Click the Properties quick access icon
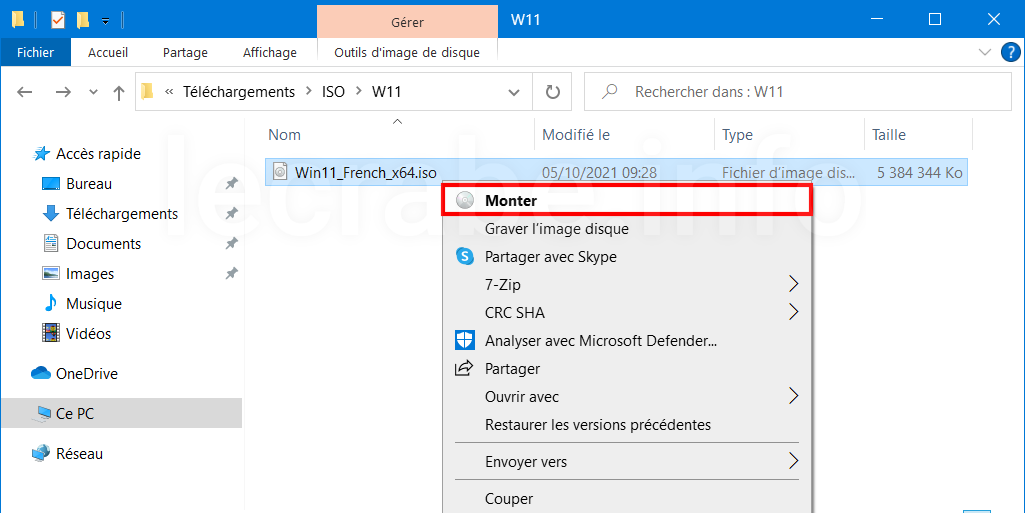 point(58,20)
